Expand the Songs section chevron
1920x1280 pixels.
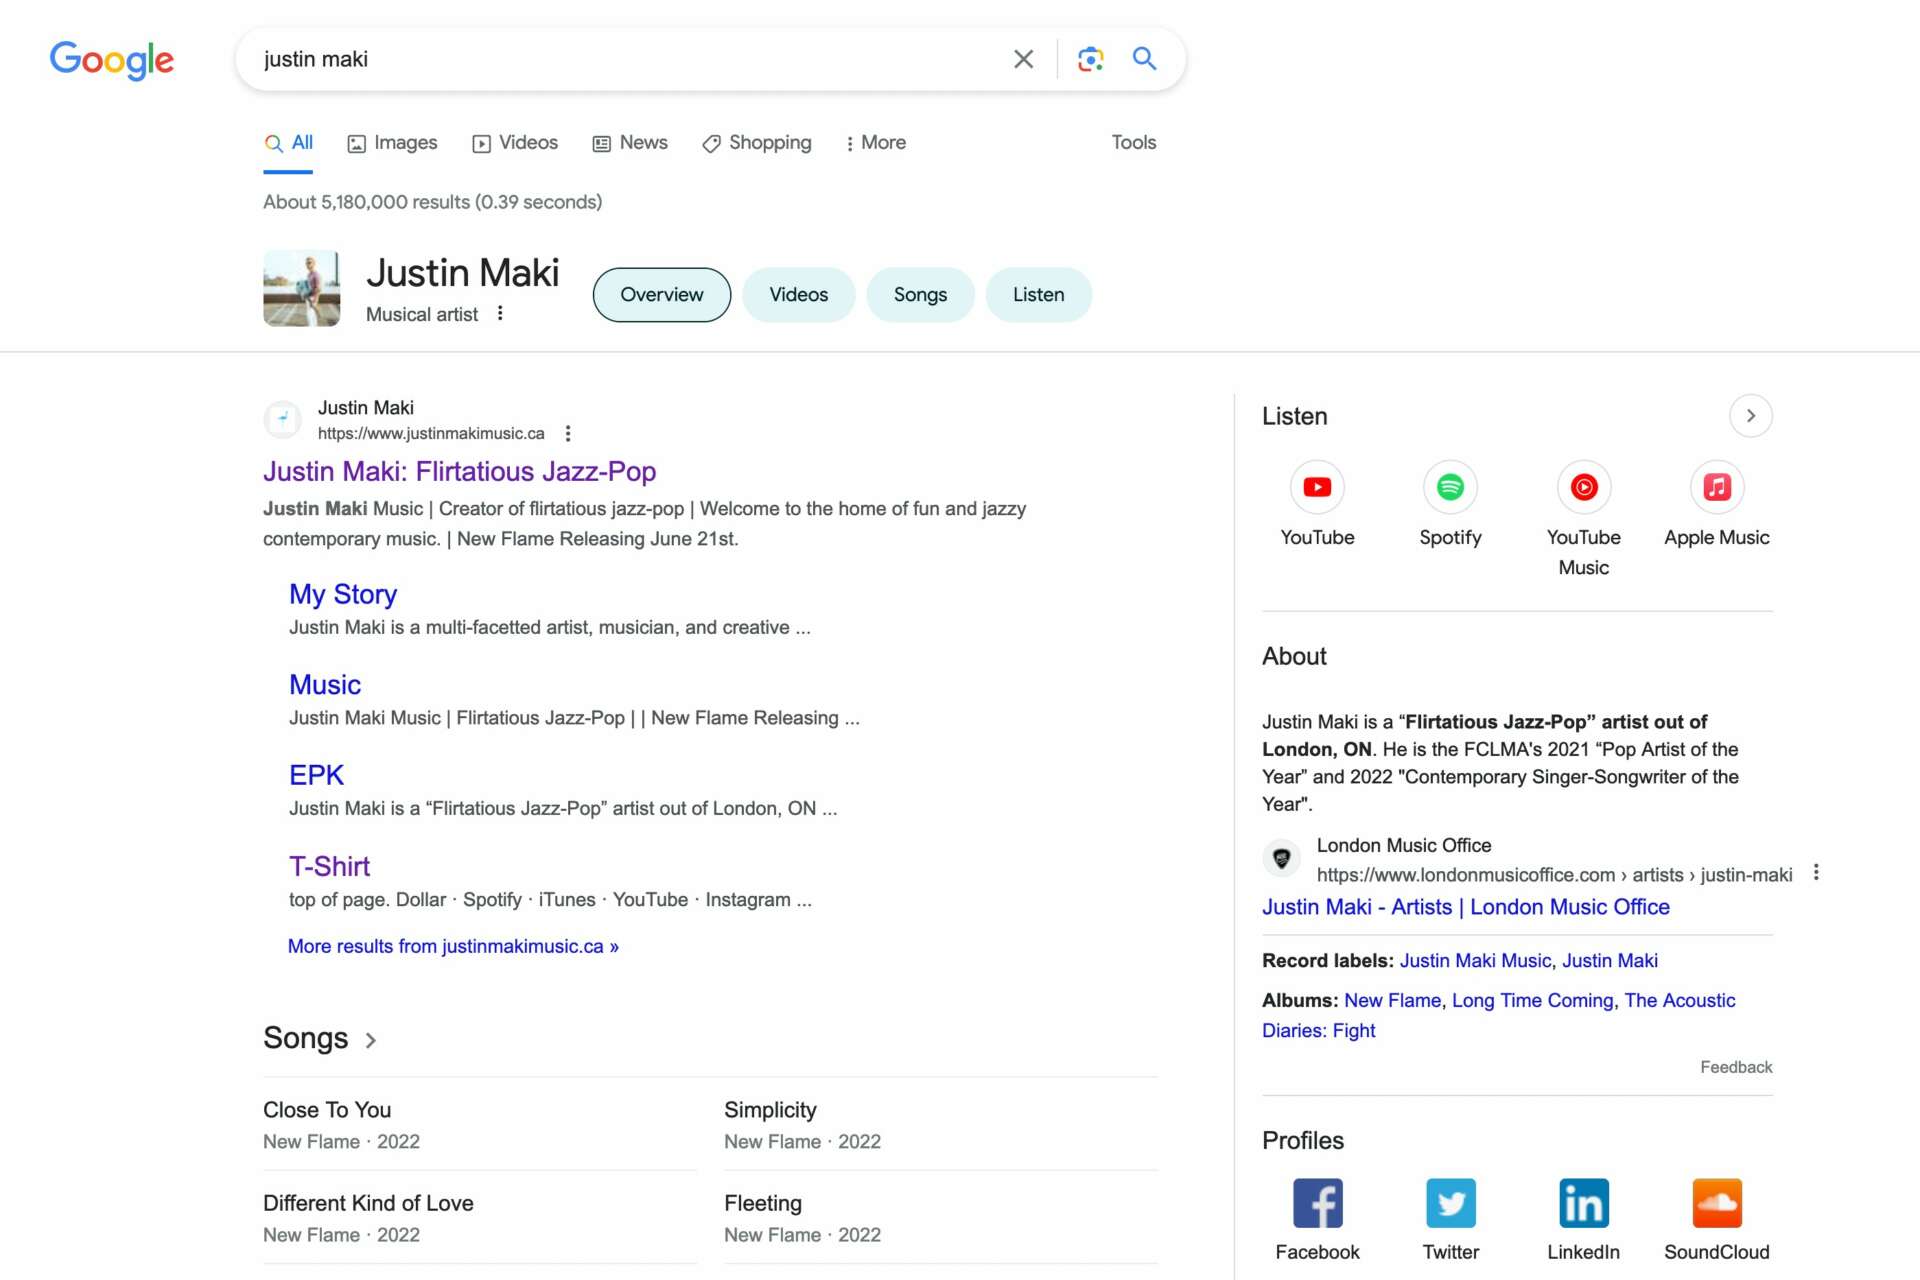click(371, 1040)
